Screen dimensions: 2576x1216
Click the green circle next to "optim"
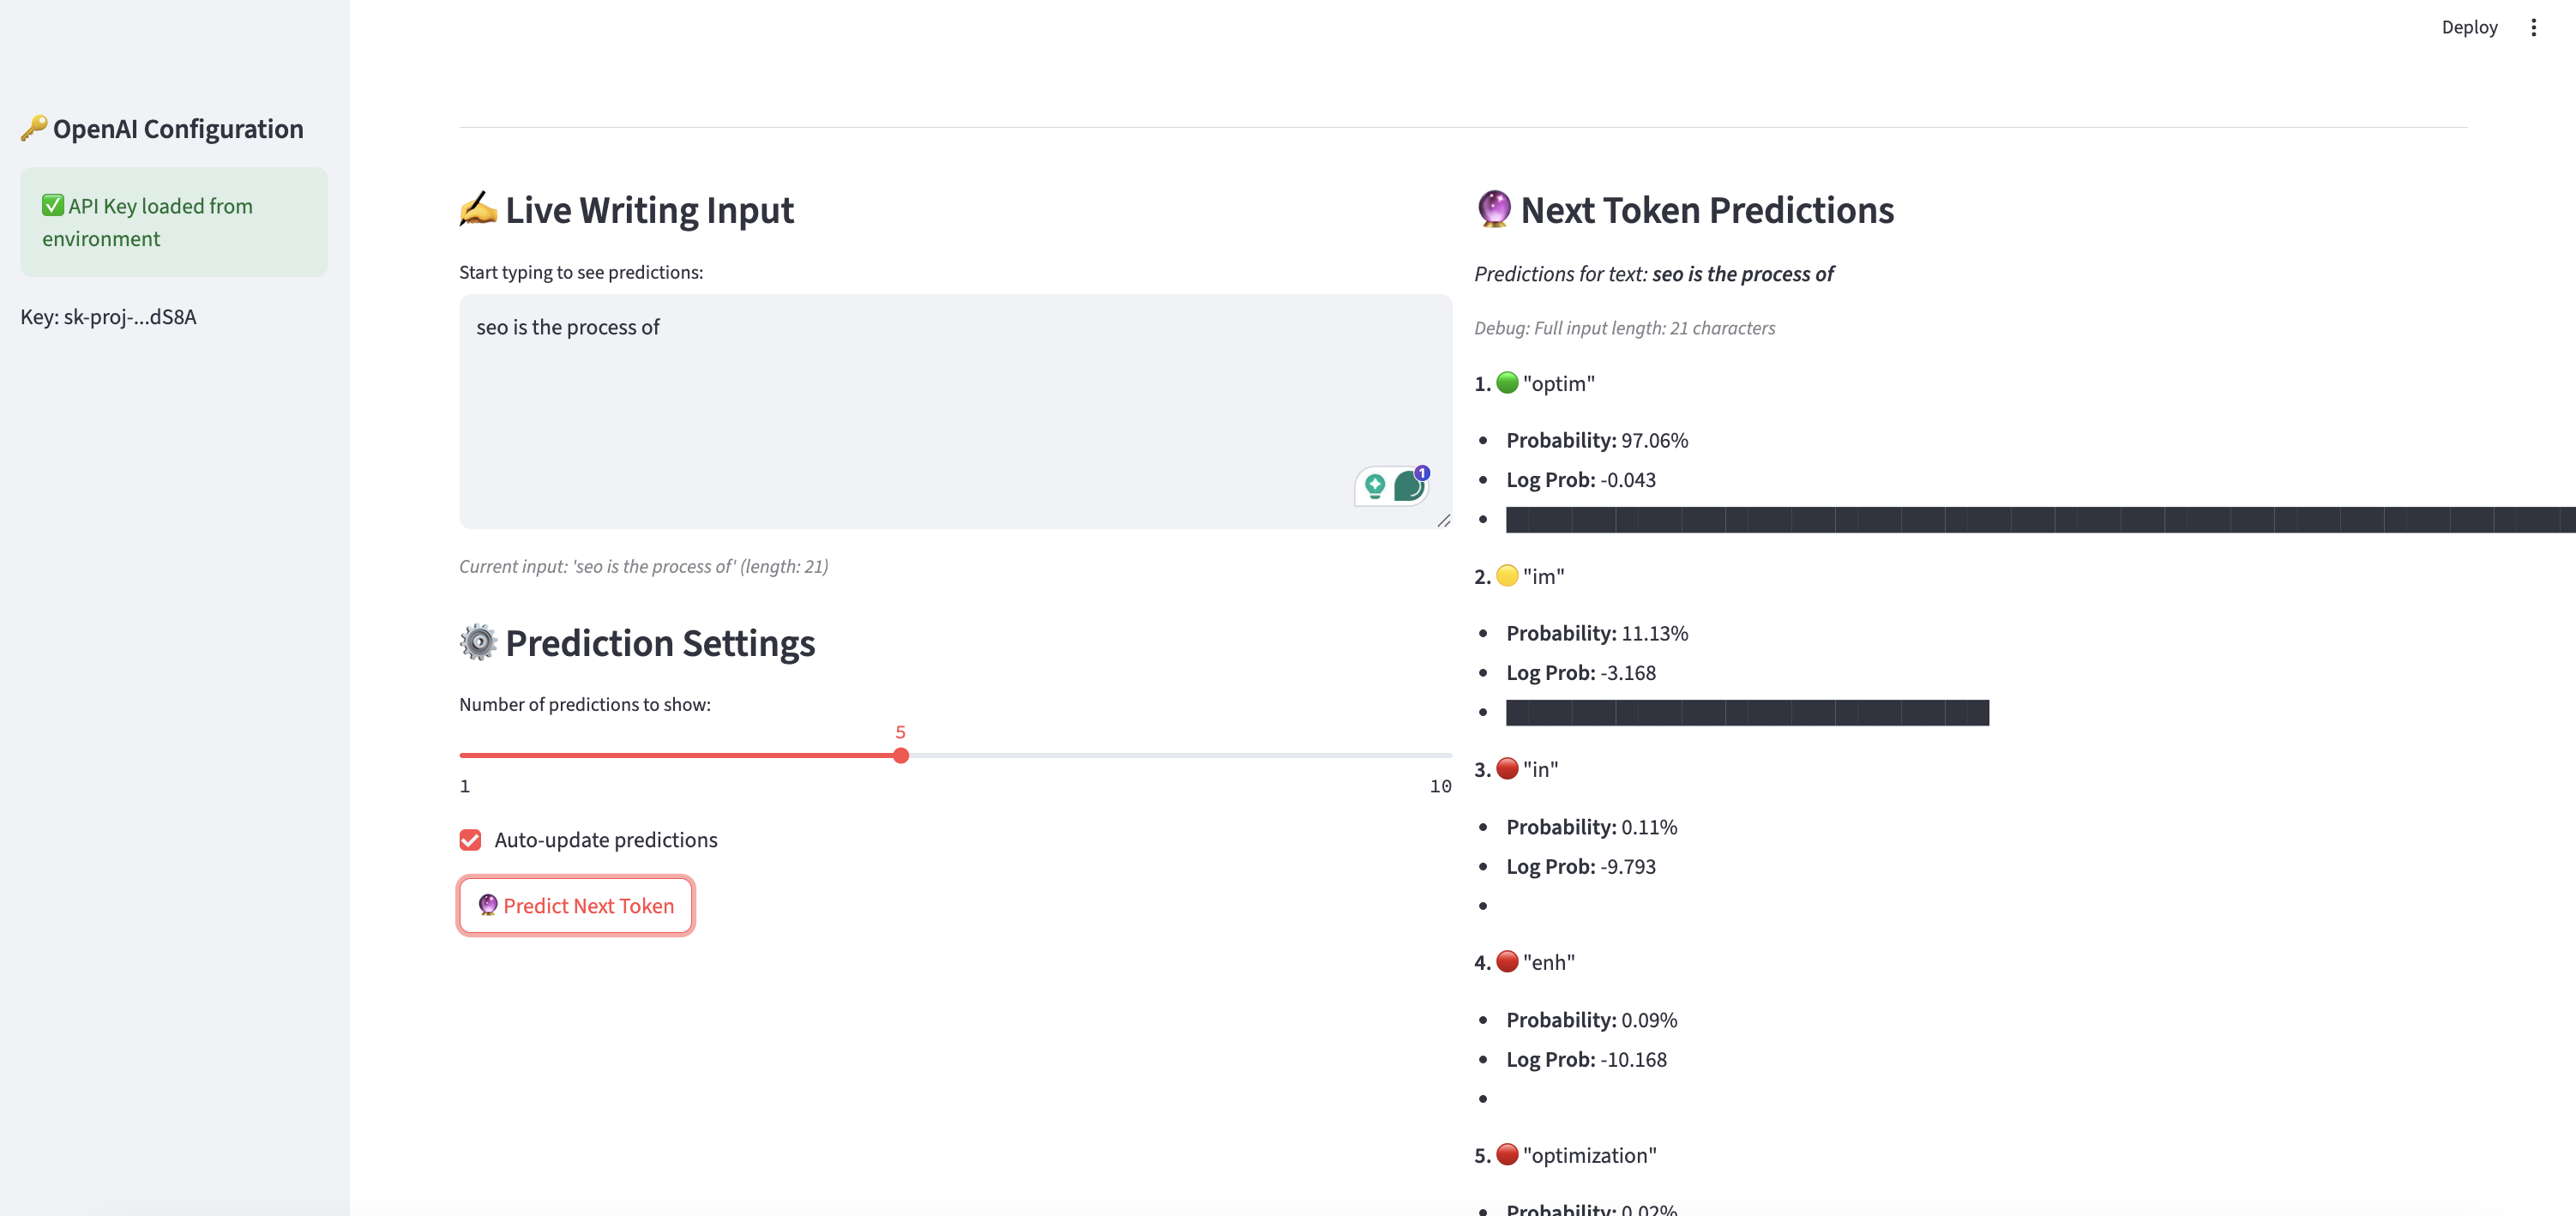coord(1507,382)
